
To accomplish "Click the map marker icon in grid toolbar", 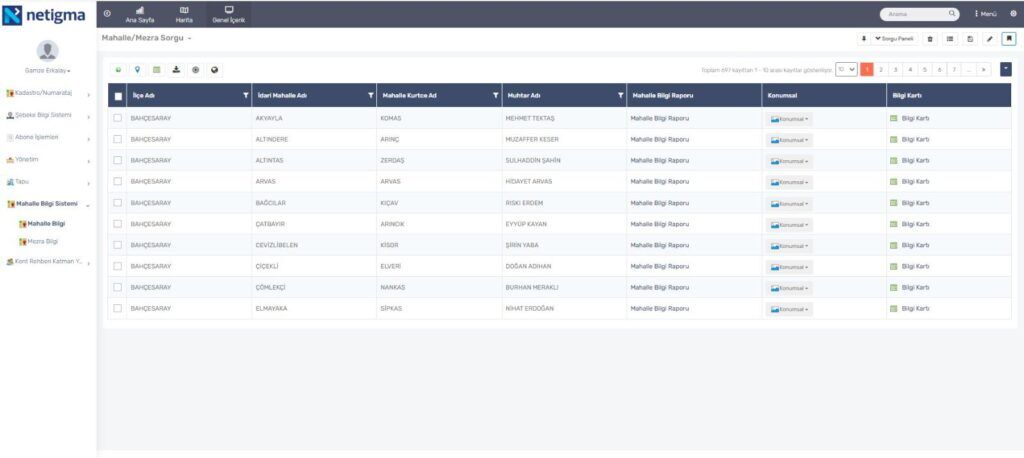I will coord(137,69).
